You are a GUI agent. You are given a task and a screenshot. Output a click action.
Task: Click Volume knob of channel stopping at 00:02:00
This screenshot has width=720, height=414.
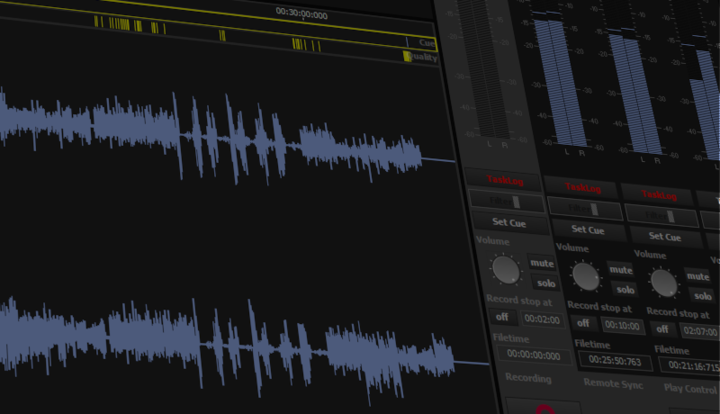[506, 270]
